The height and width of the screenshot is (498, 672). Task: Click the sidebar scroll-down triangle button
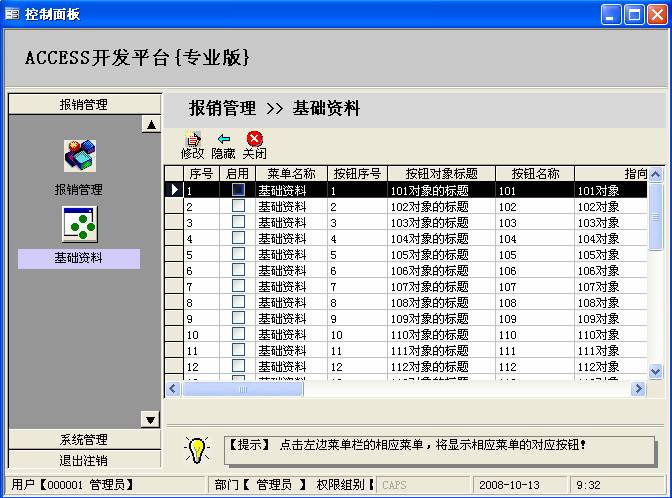150,420
